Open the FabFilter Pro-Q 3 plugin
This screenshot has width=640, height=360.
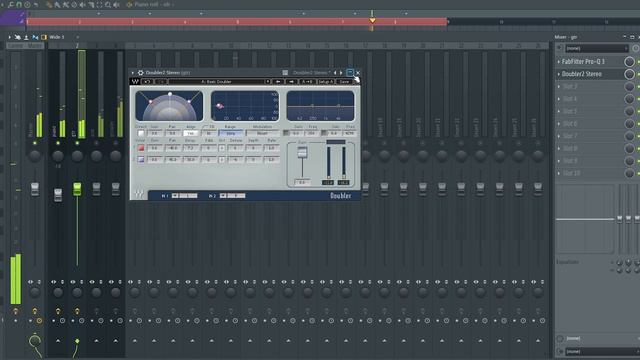pos(583,62)
